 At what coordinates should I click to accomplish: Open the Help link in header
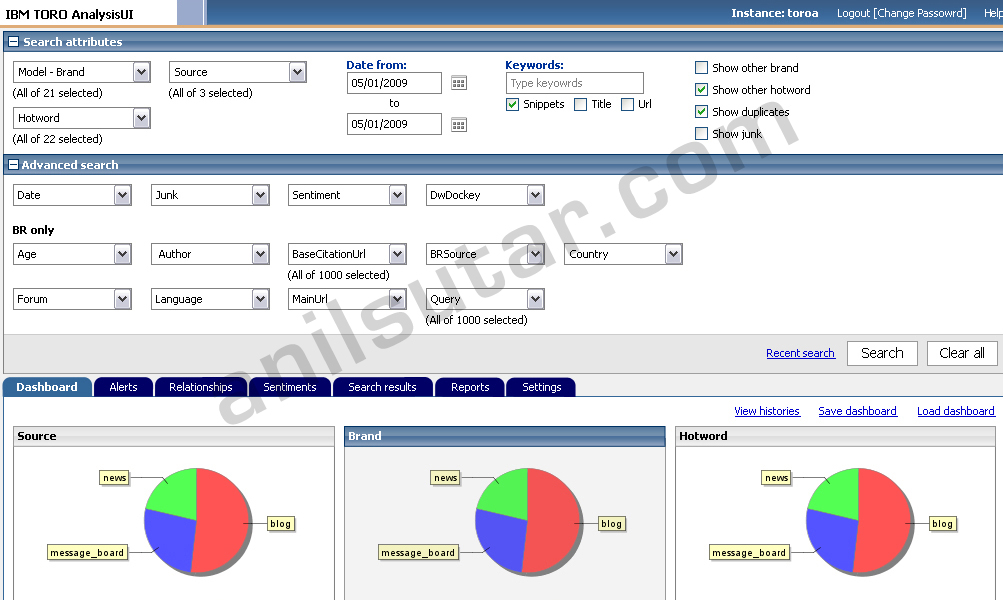click(993, 13)
